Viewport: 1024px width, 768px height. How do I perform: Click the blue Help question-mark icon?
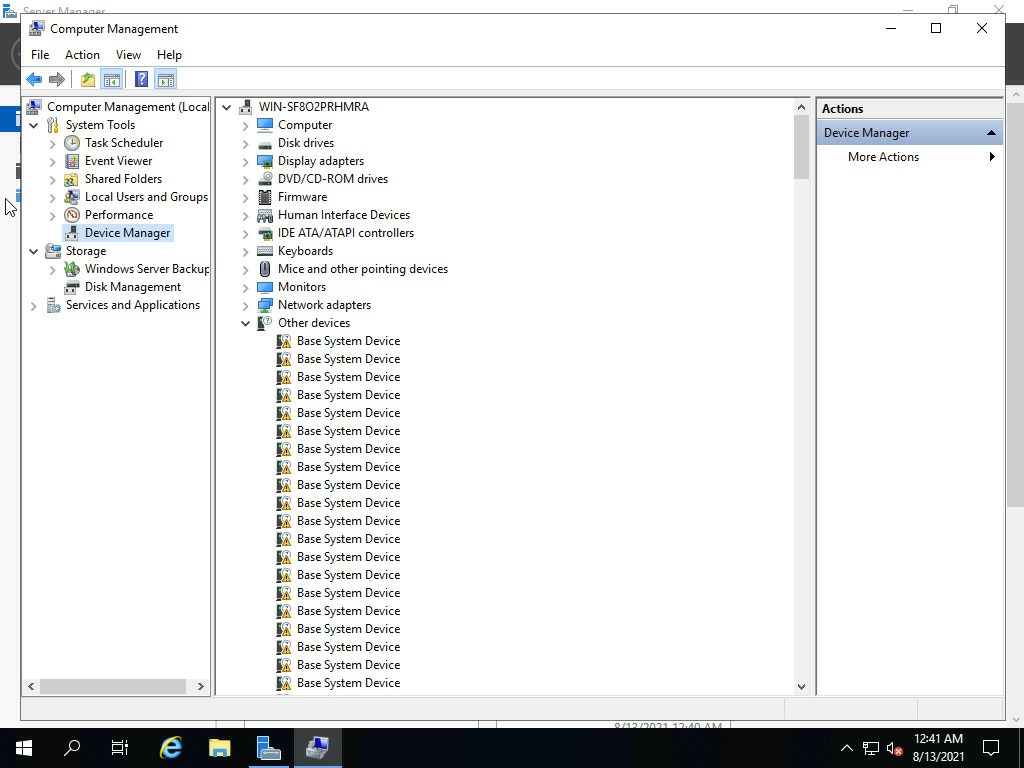coord(141,80)
